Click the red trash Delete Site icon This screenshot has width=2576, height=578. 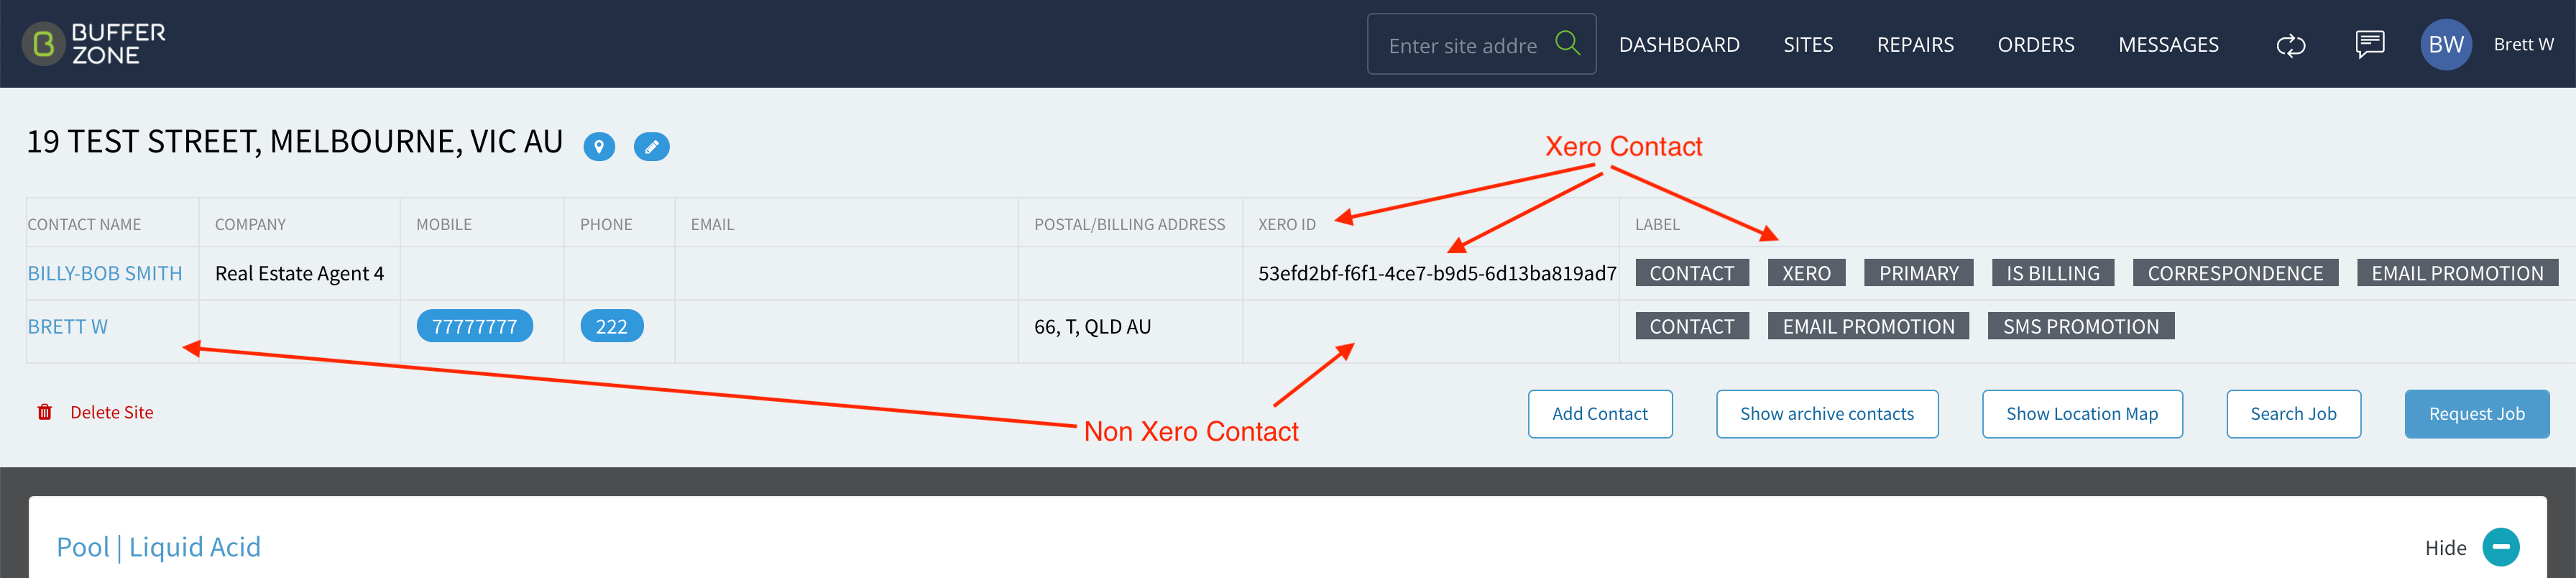point(45,412)
